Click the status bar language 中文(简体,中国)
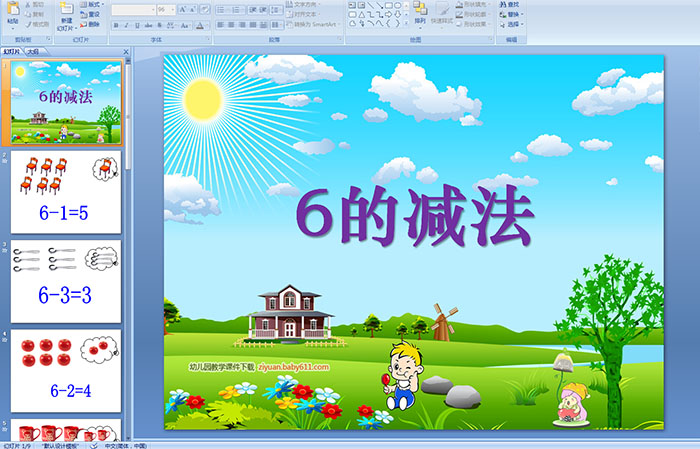The height and width of the screenshot is (449, 700). coord(126,445)
